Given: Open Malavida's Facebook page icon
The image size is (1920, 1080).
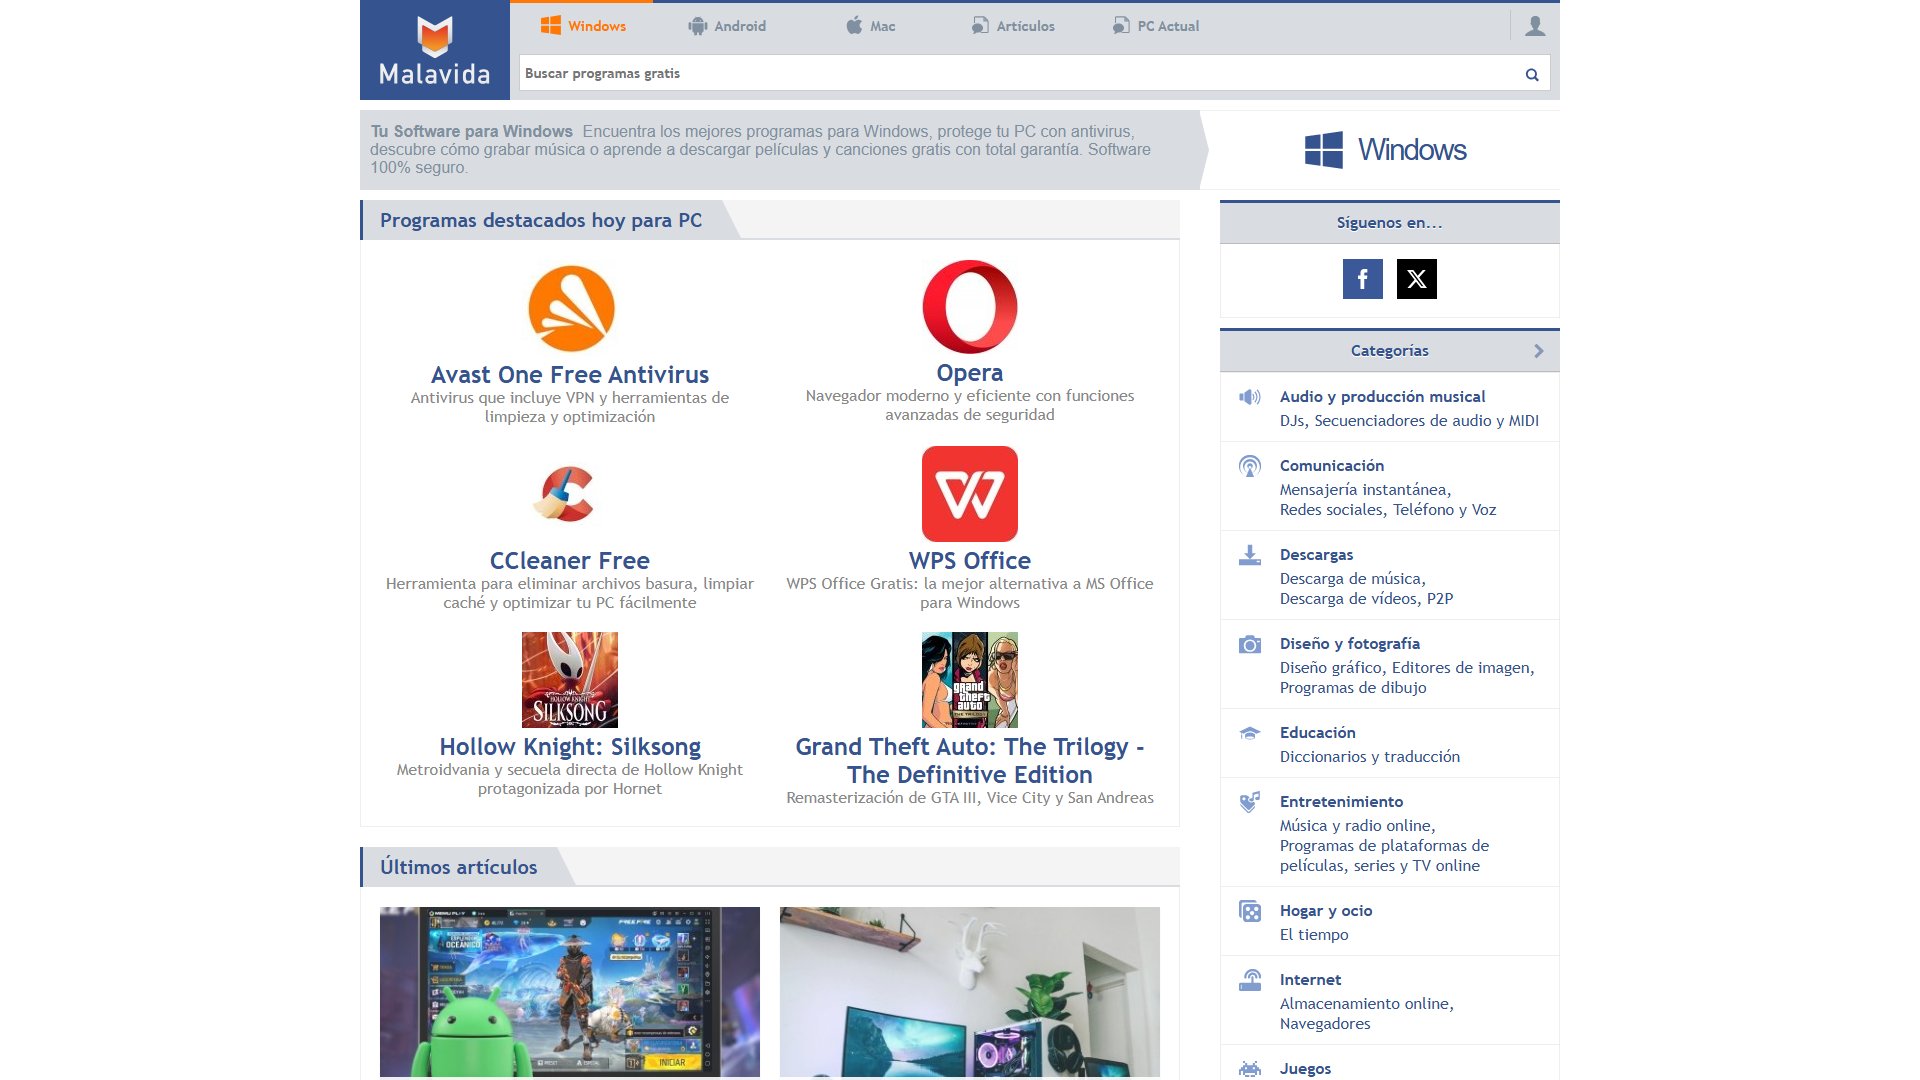Looking at the screenshot, I should coord(1362,279).
